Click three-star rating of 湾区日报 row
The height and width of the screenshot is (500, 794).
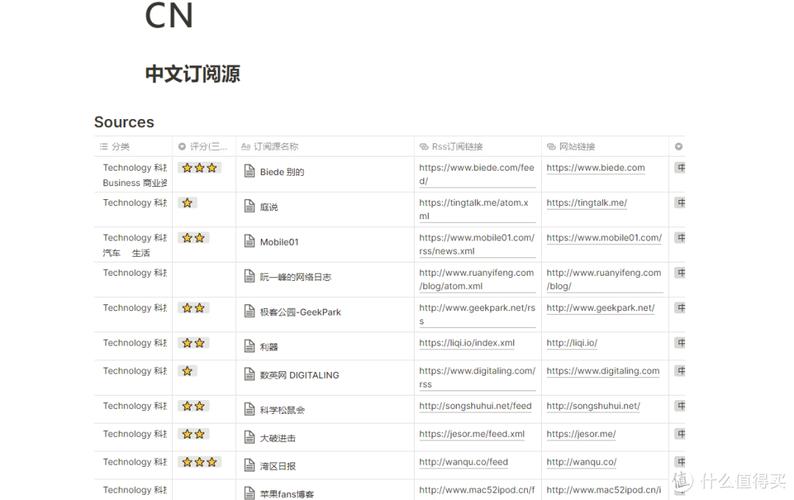pos(200,462)
